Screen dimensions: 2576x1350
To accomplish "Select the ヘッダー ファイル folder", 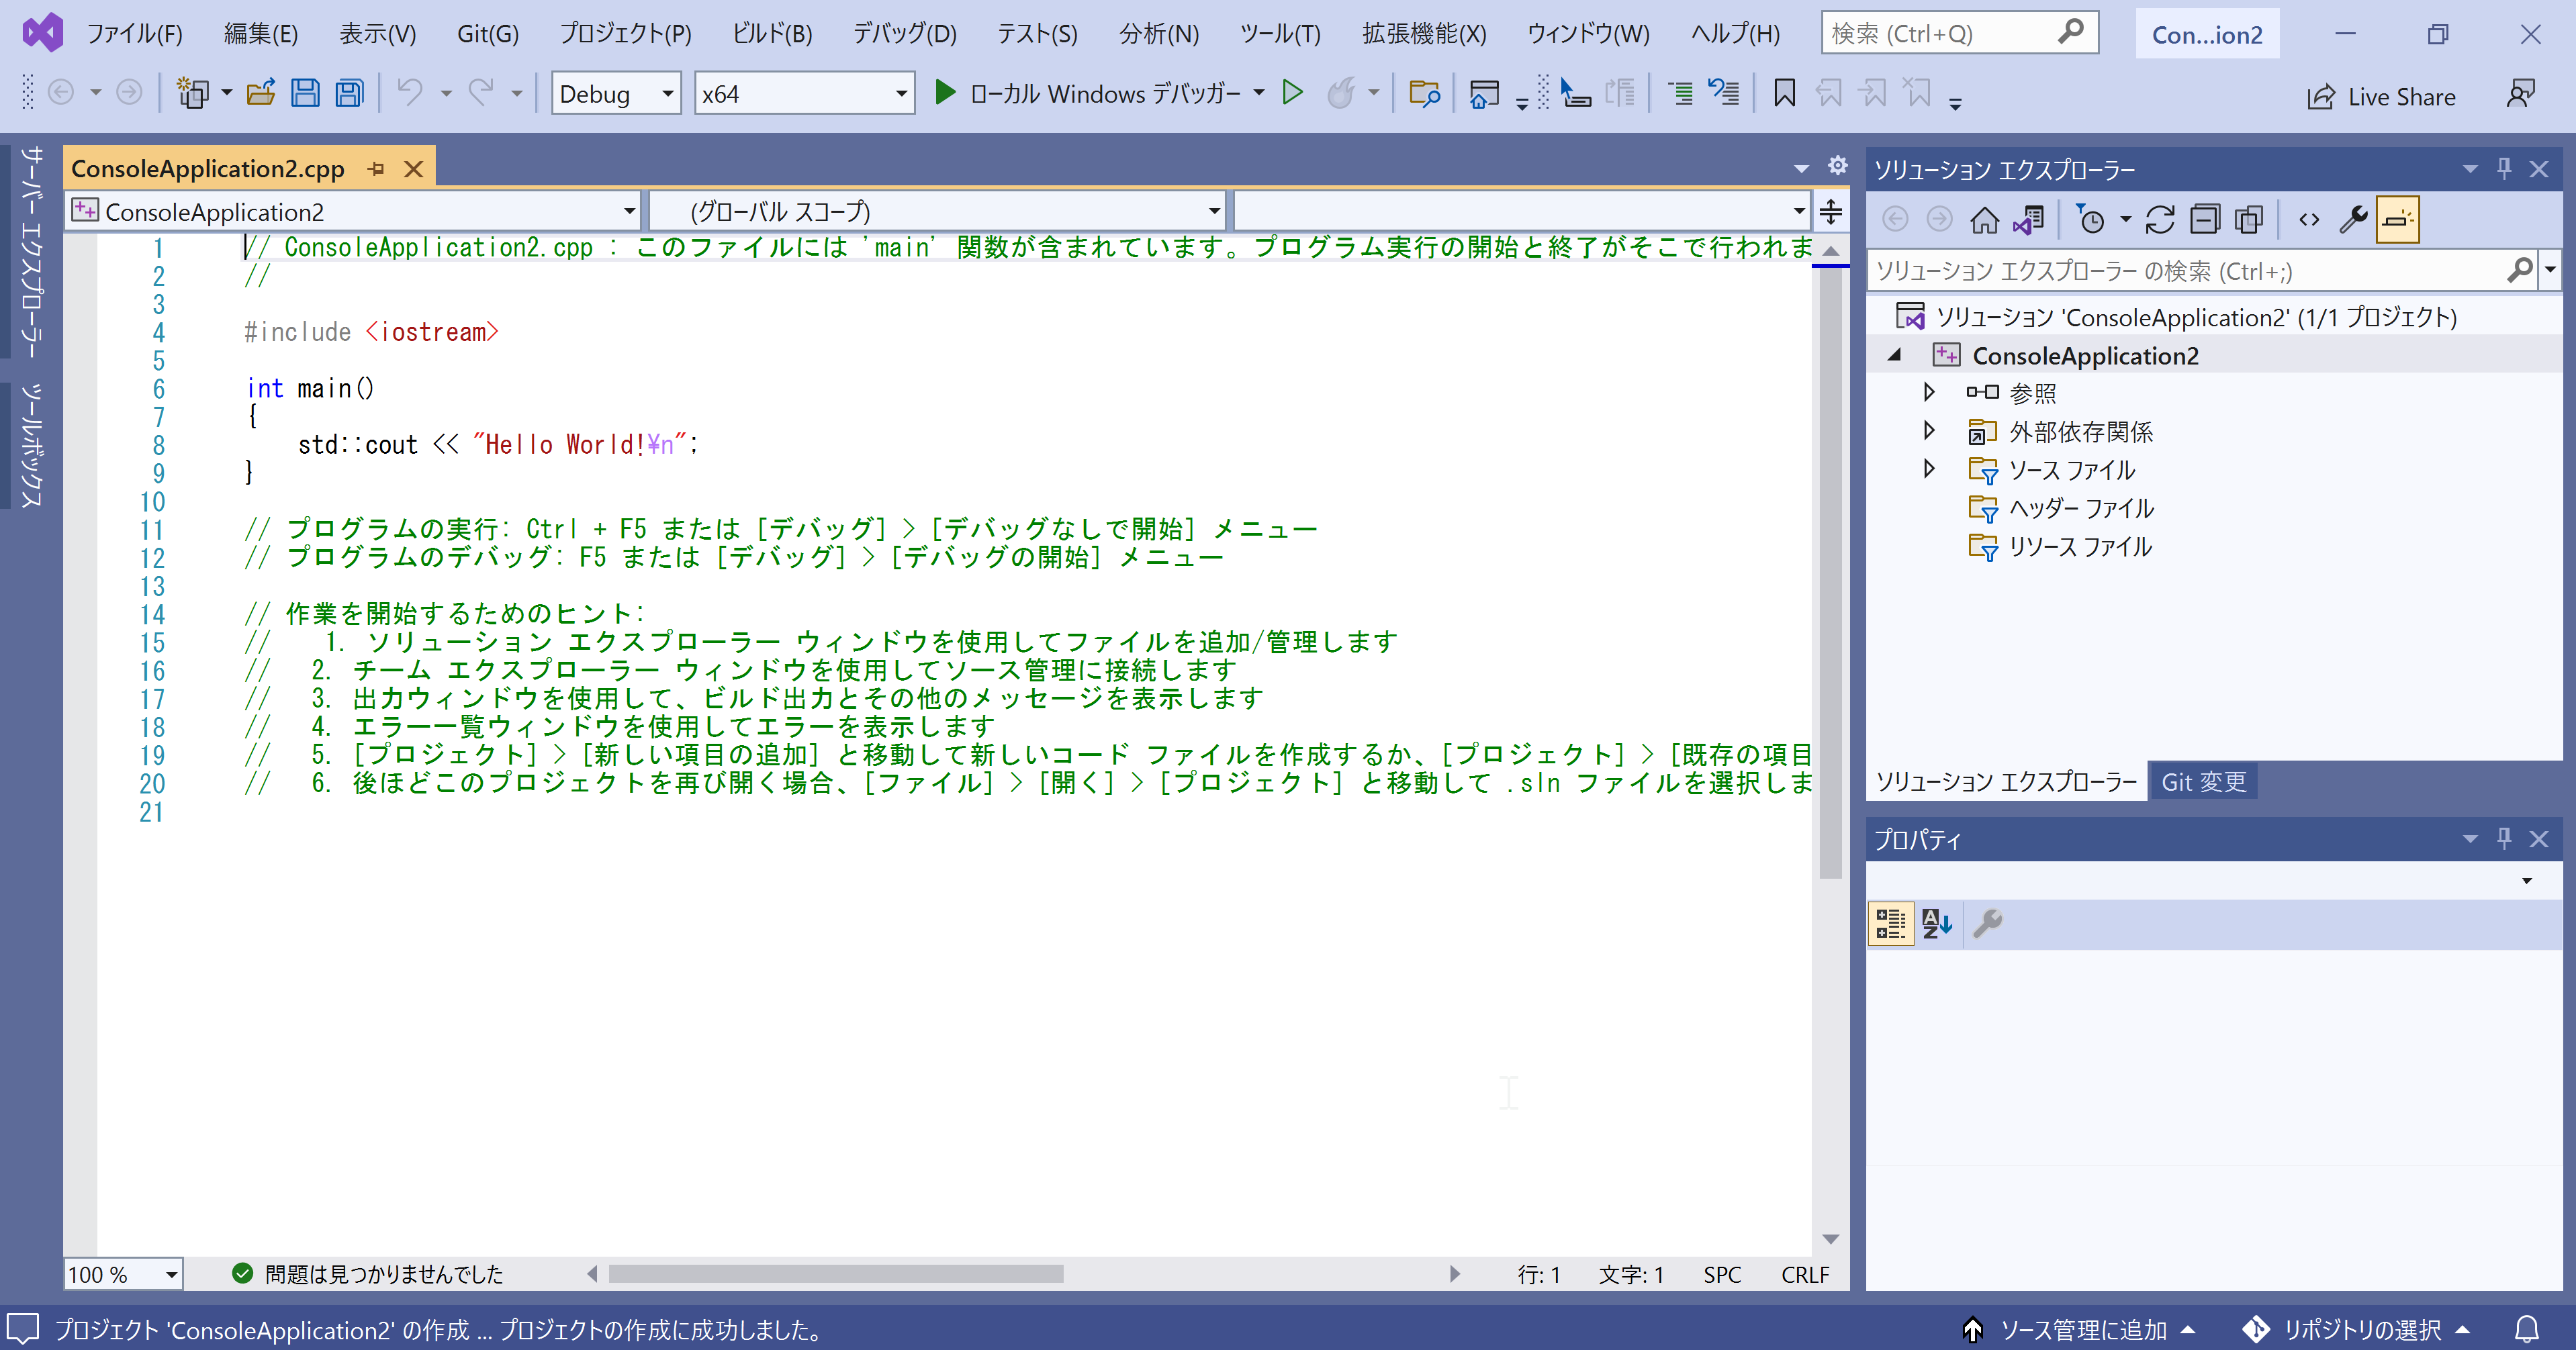I will pos(2081,508).
